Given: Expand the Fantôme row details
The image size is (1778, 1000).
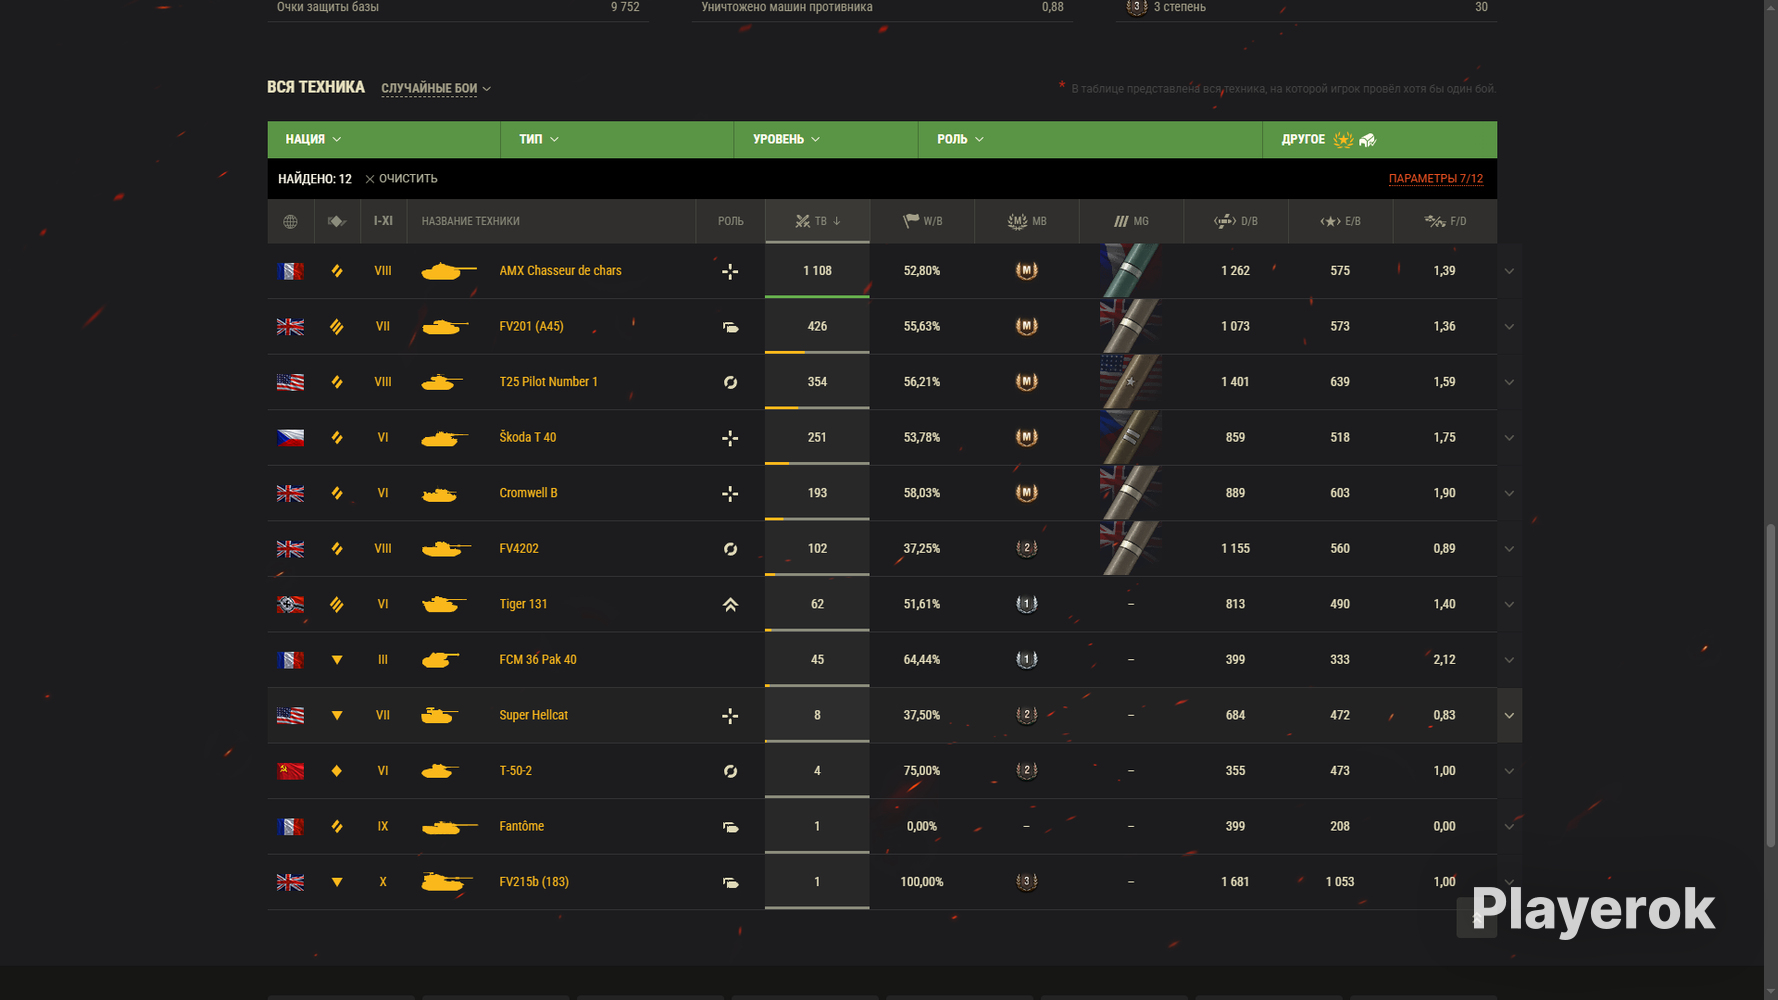Looking at the screenshot, I should tap(1509, 827).
